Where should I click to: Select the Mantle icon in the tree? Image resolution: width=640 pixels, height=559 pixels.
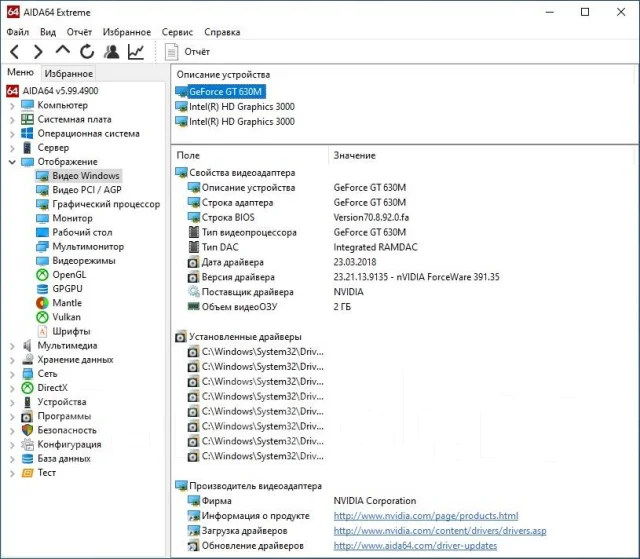pos(42,303)
